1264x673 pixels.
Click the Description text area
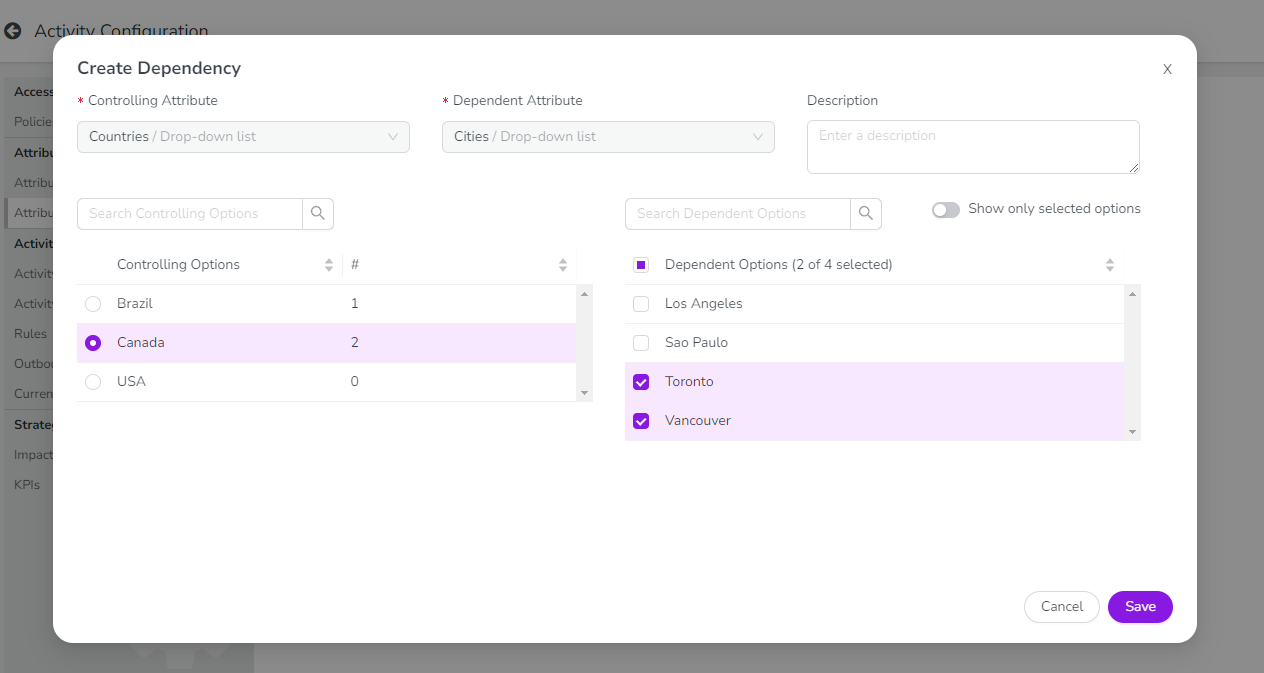click(x=972, y=147)
